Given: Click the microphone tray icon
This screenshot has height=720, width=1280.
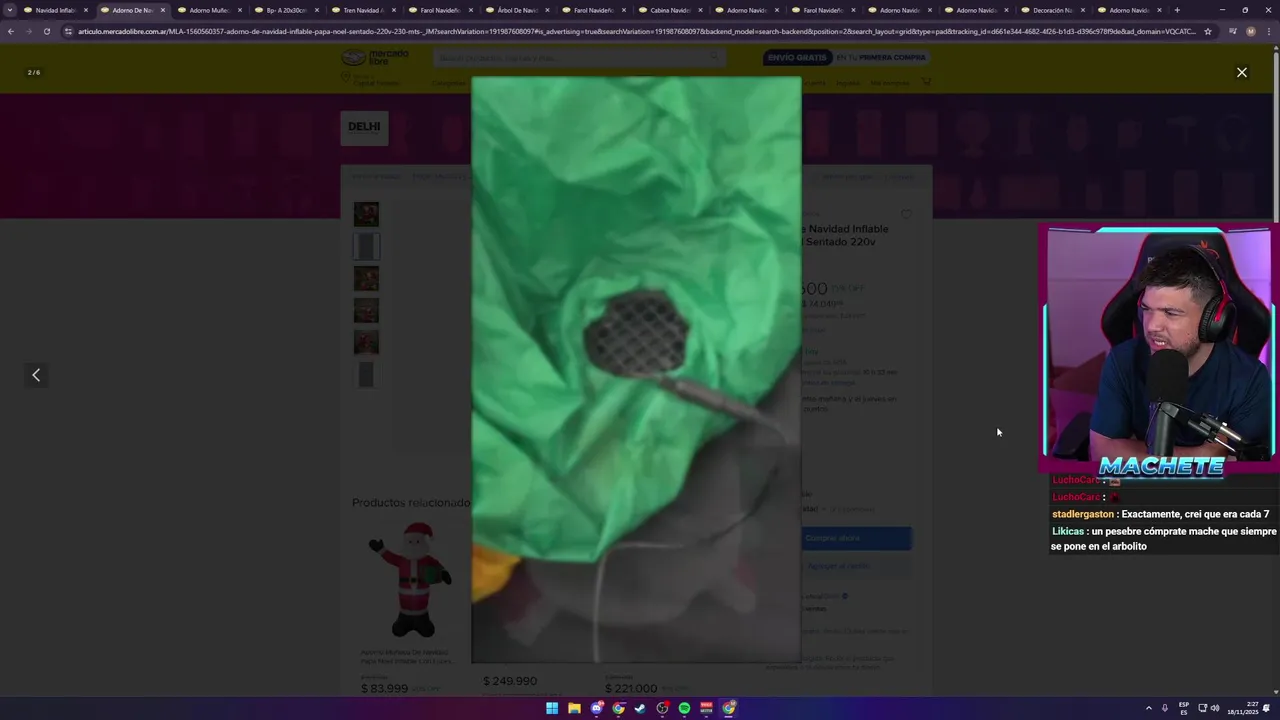Looking at the screenshot, I should click(x=1165, y=708).
